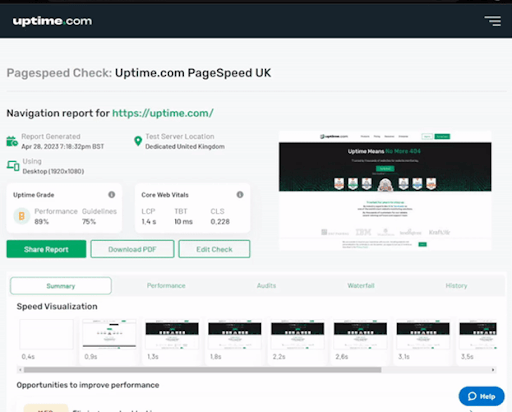Click the Guidelines score 75%
The image size is (512, 412).
tap(89, 222)
